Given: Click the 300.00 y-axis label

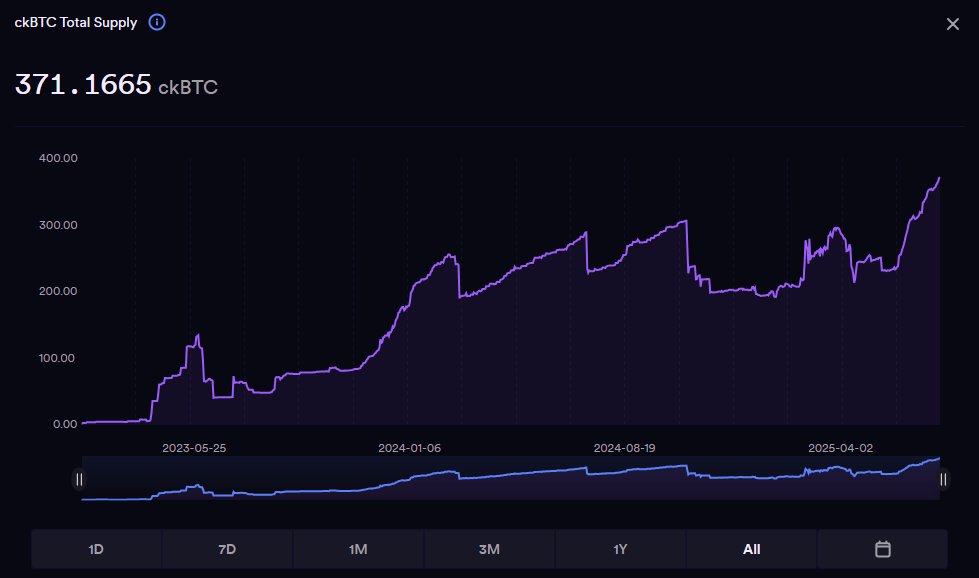Looking at the screenshot, I should (x=58, y=225).
